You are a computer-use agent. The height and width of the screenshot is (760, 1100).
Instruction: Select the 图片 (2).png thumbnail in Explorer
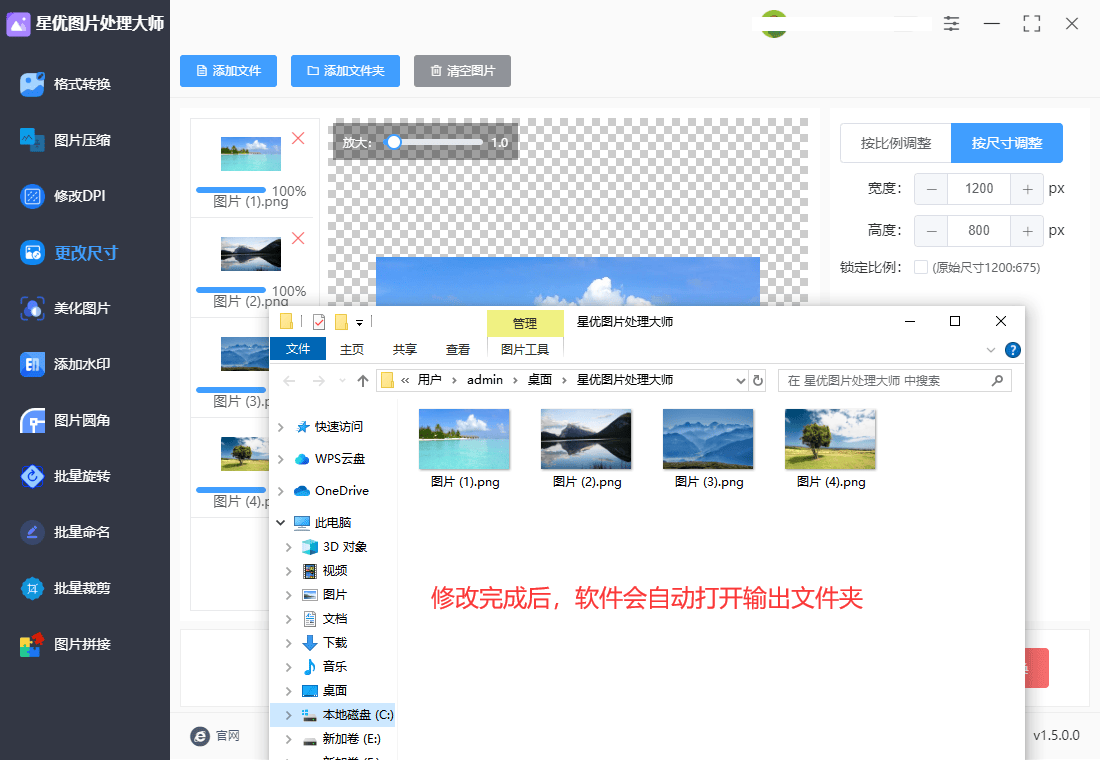click(x=586, y=438)
